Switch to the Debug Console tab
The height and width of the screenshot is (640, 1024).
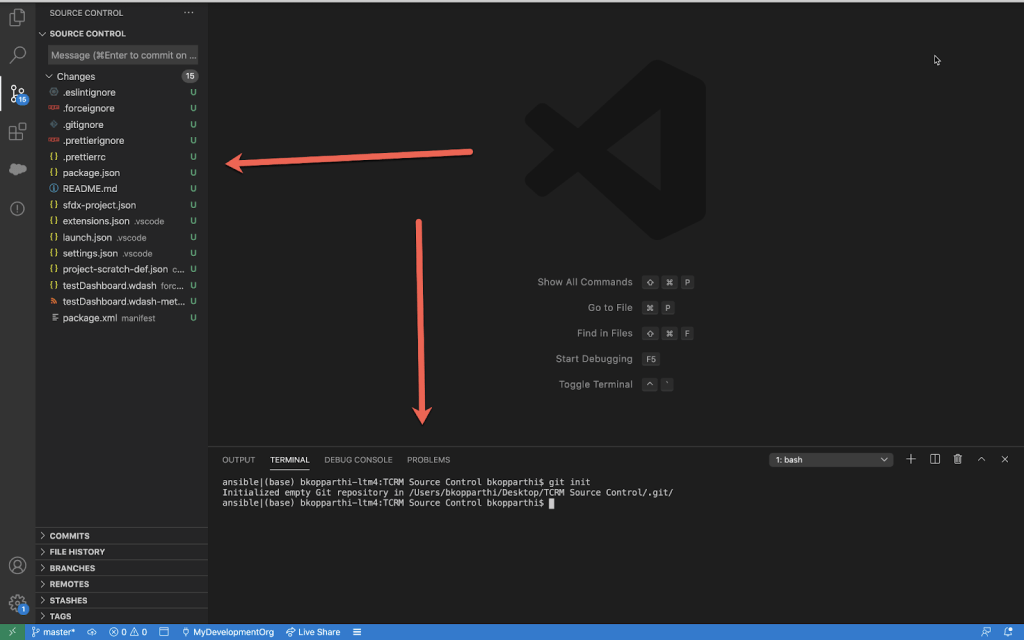pyautogui.click(x=358, y=460)
